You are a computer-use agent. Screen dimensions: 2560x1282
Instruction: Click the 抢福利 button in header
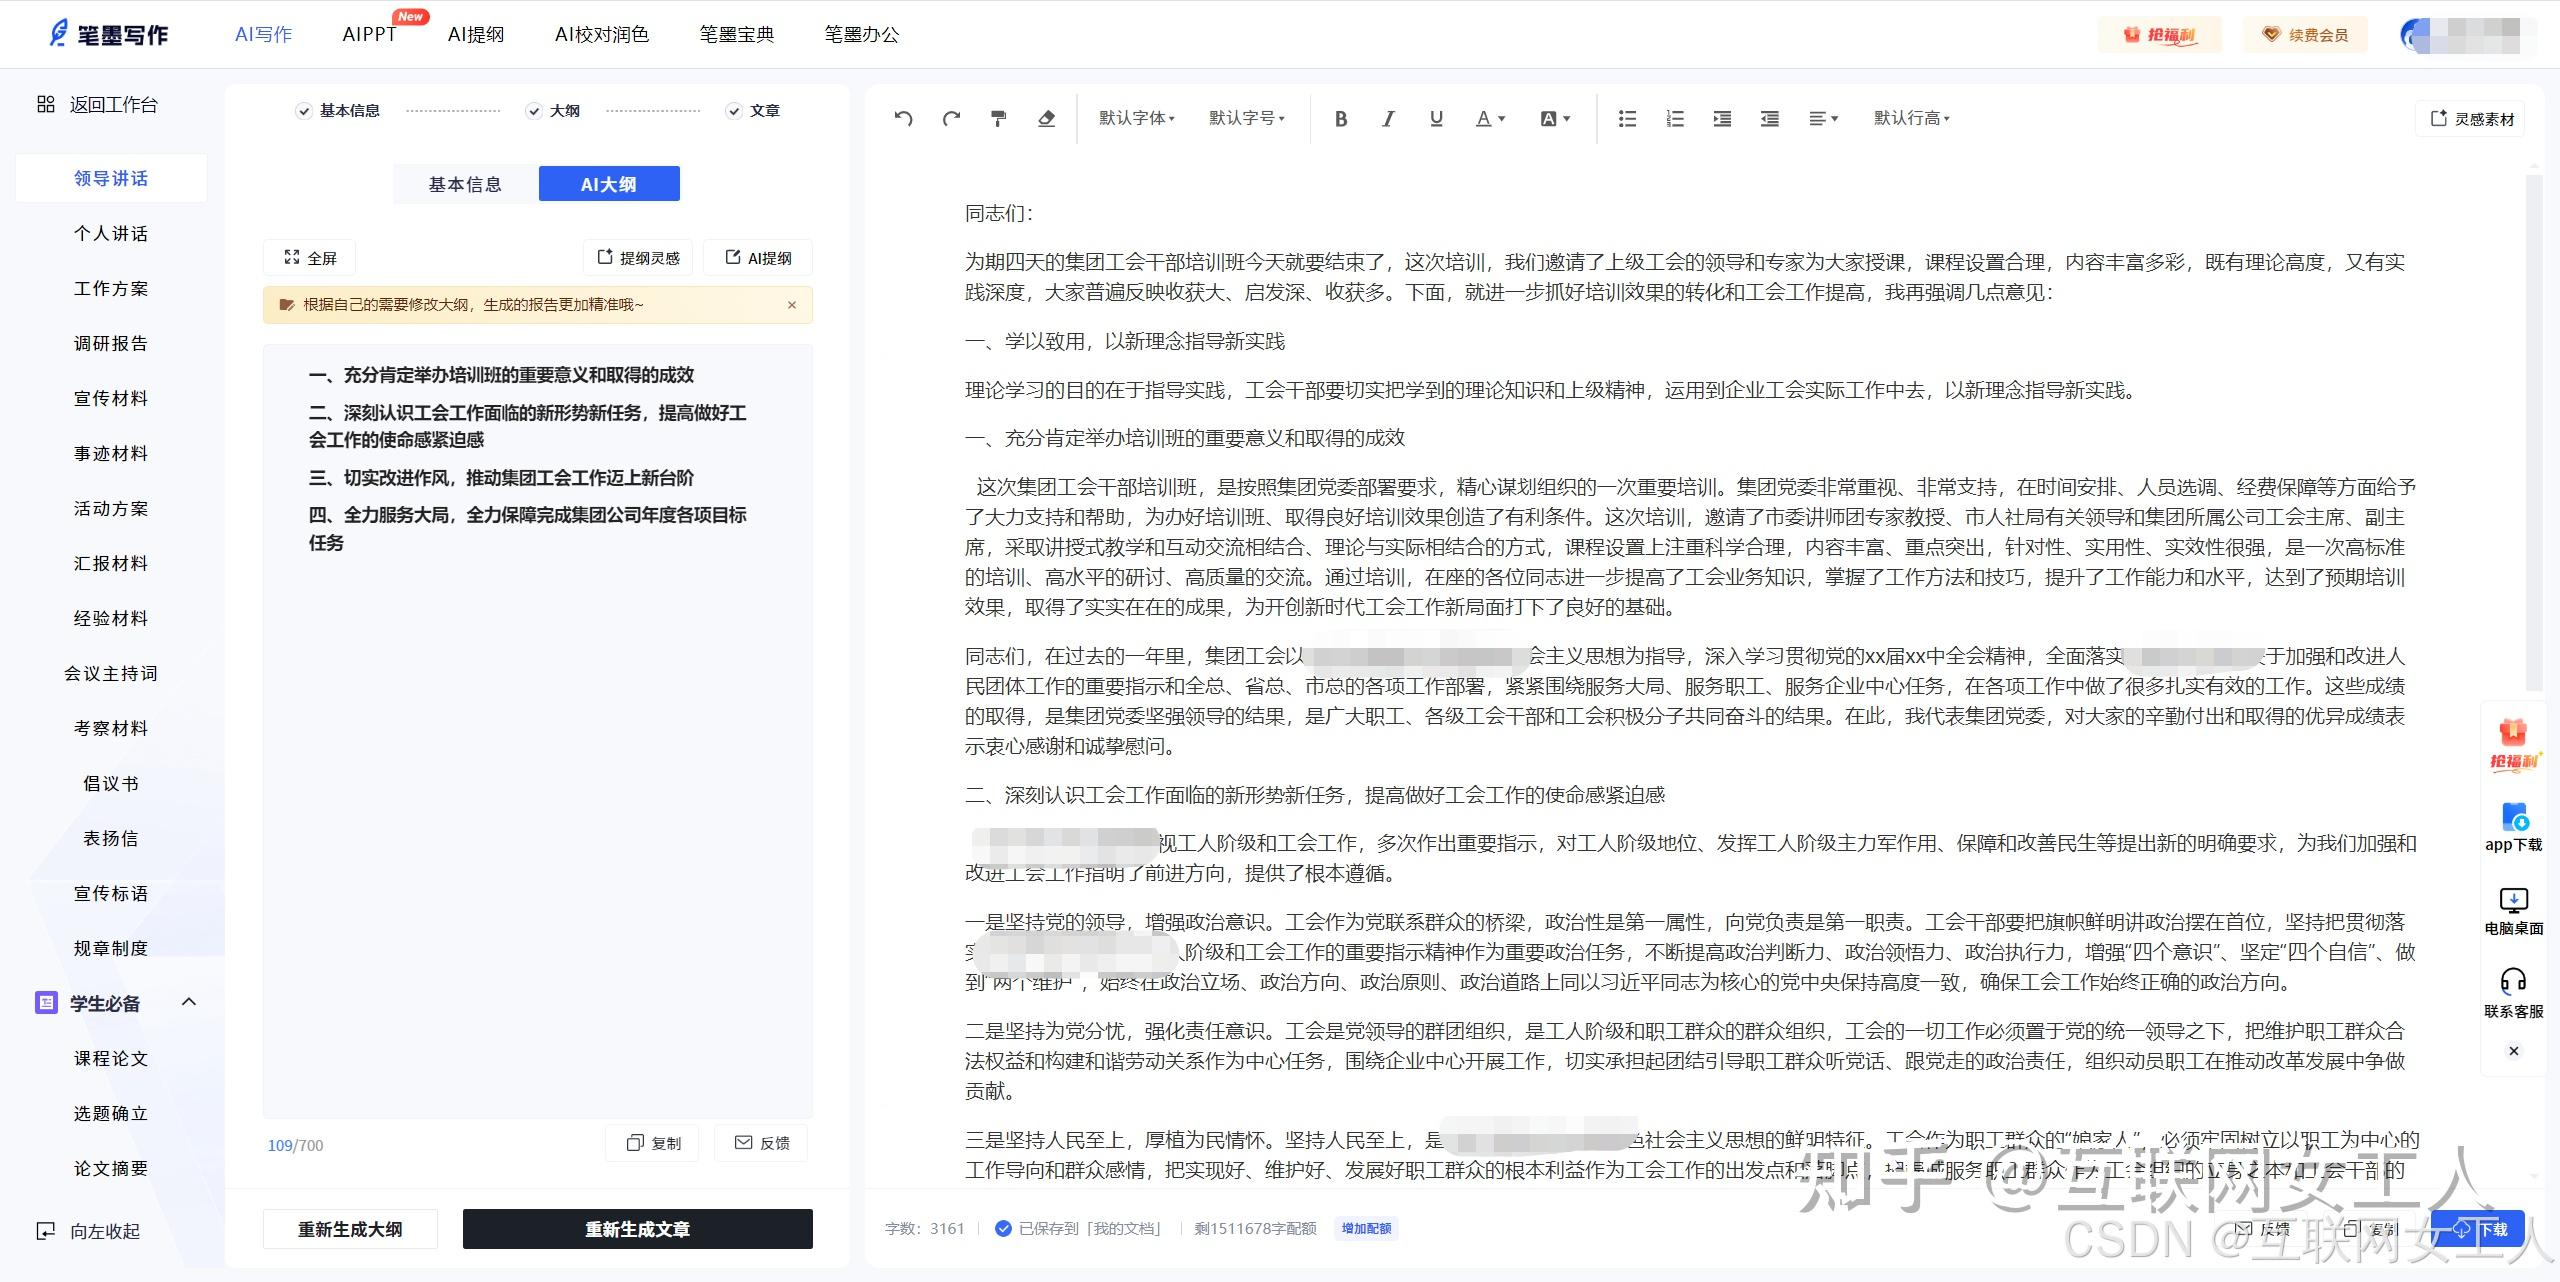(2160, 35)
